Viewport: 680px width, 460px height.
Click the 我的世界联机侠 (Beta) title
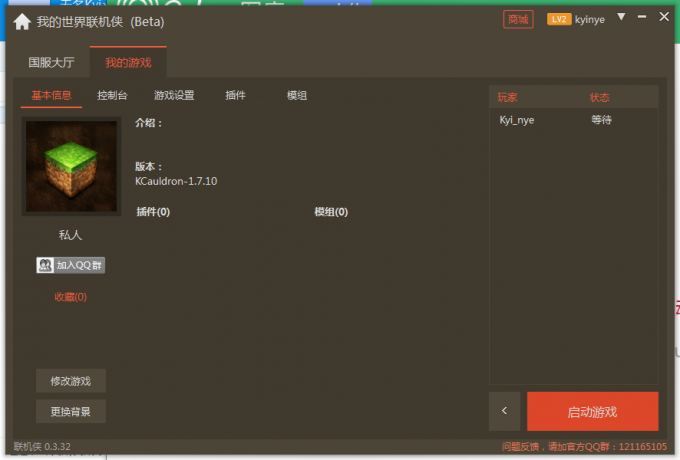(100, 22)
